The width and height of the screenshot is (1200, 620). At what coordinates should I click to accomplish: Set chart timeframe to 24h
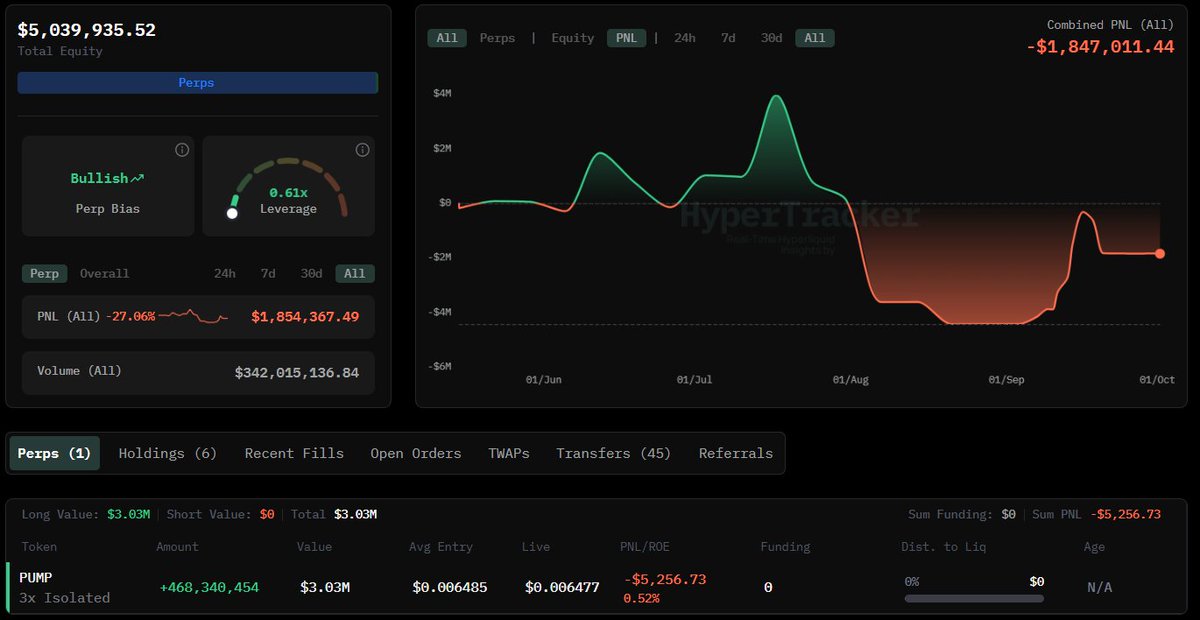click(685, 38)
